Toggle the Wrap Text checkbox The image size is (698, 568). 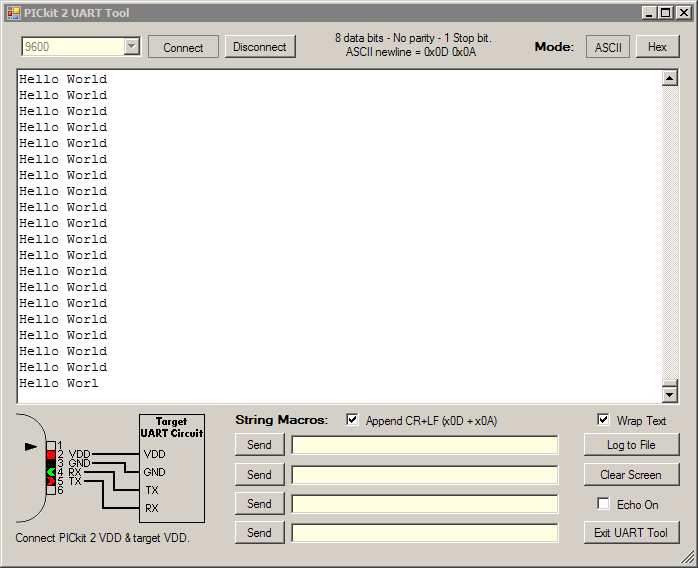(603, 420)
